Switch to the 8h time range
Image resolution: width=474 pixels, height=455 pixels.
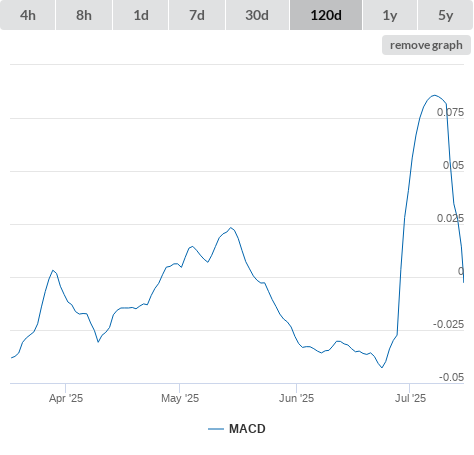pos(84,15)
